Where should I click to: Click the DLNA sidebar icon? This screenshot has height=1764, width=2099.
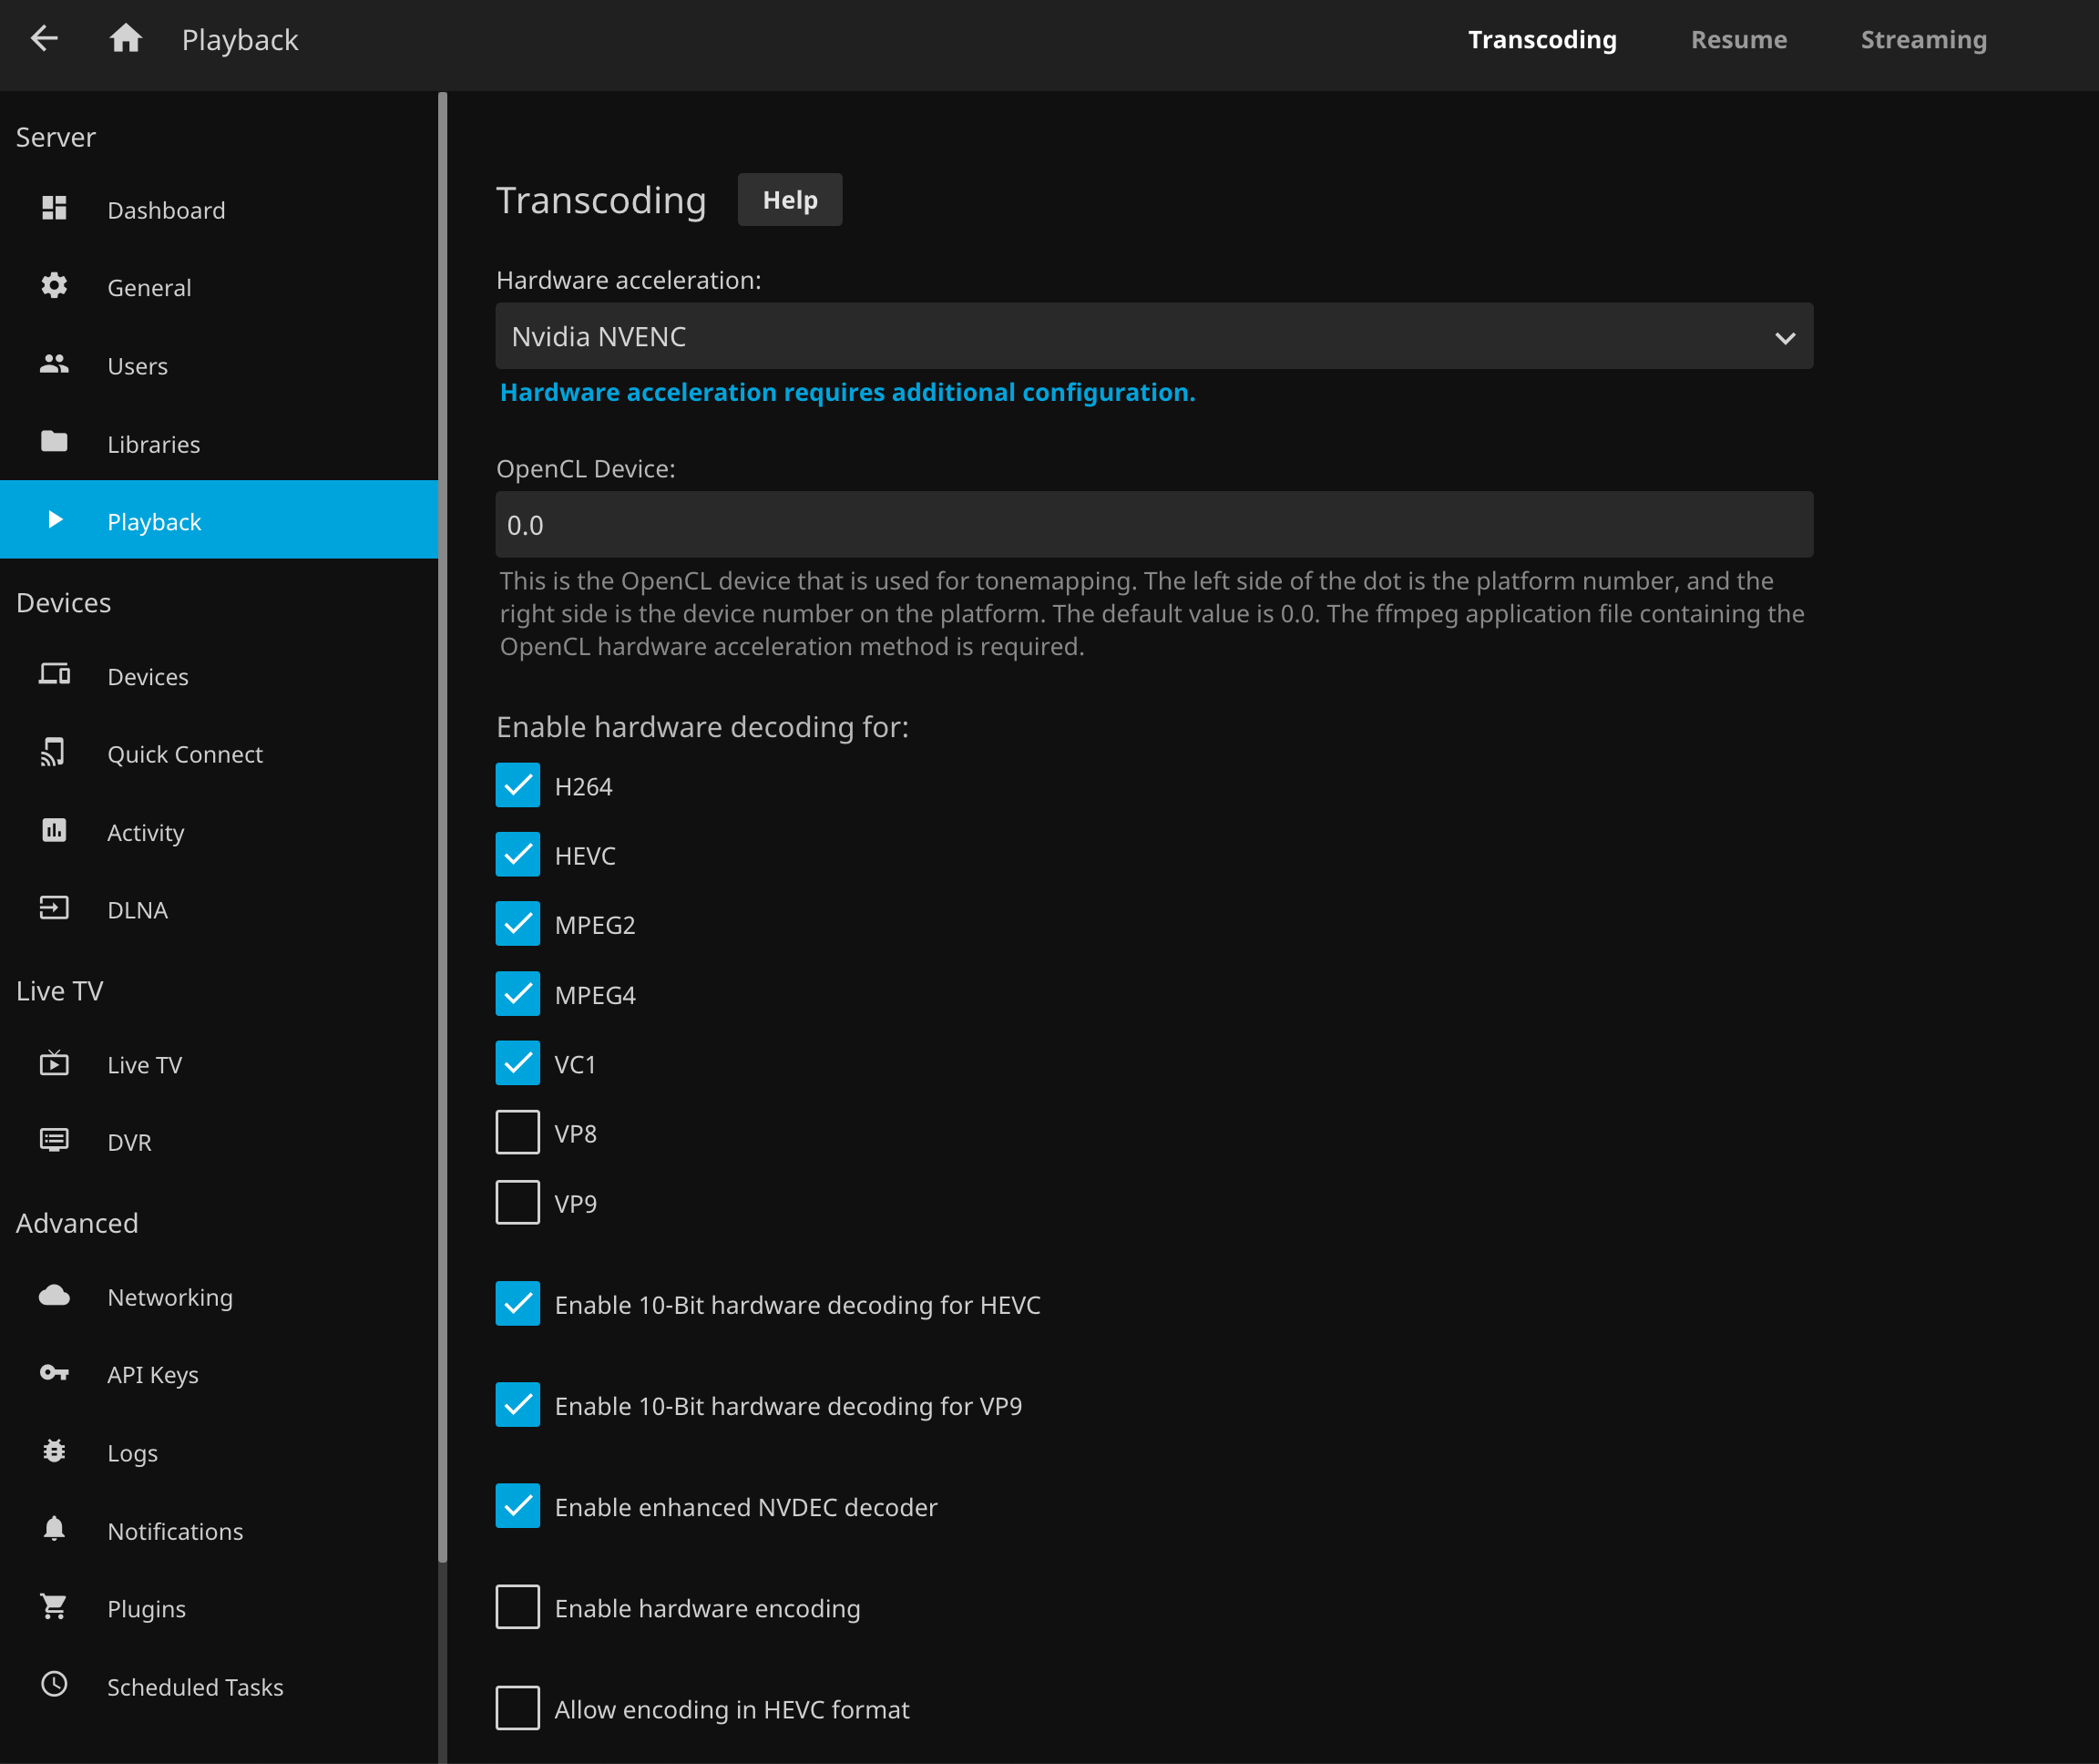(54, 908)
